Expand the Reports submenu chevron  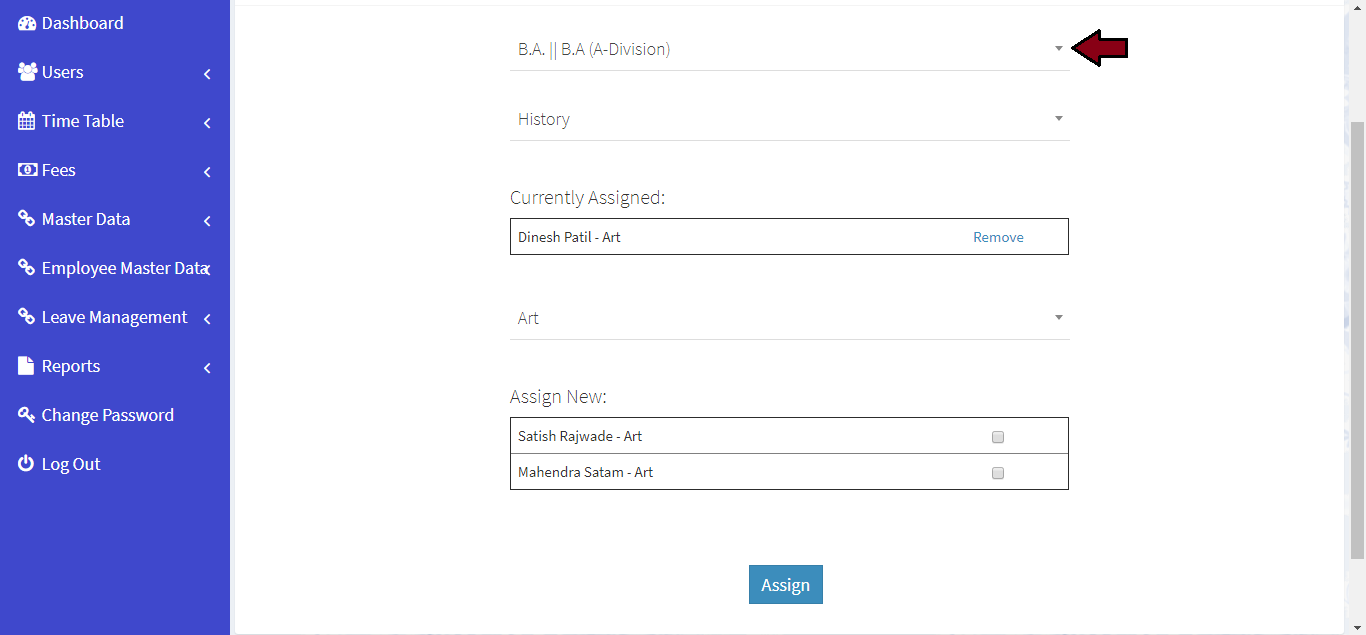(207, 368)
